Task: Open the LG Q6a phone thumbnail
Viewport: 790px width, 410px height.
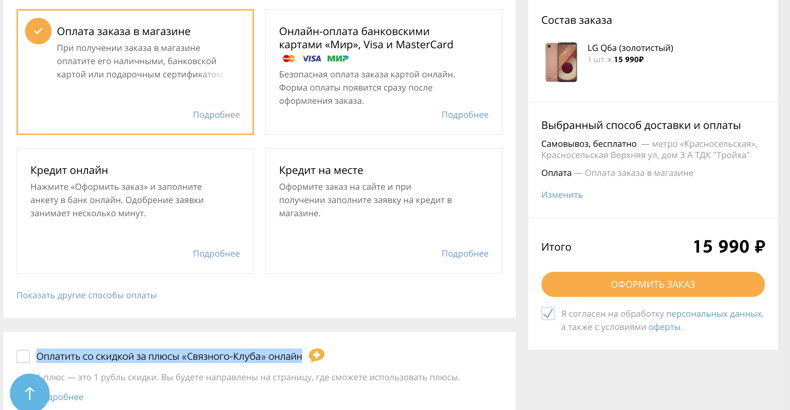Action: point(561,62)
